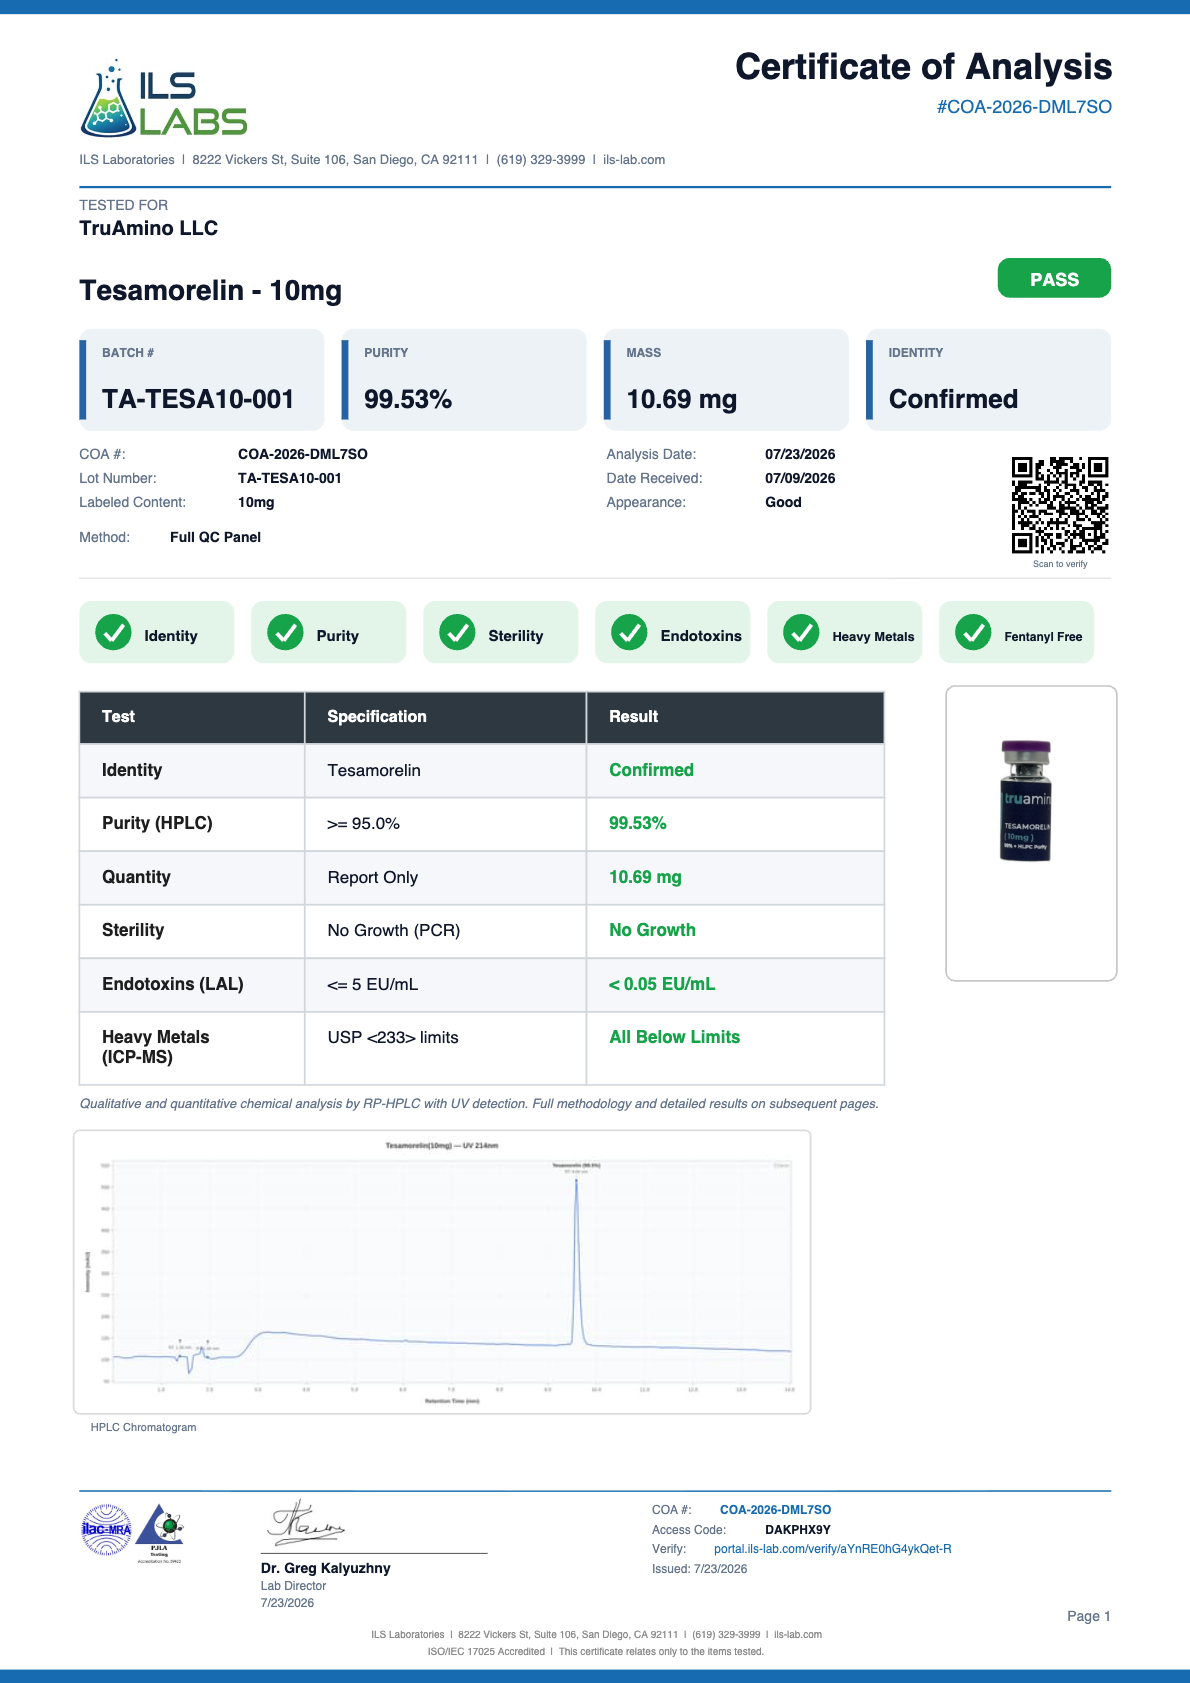
Task: Click the Date Received value 07/09/2026
Action: pyautogui.click(x=800, y=478)
